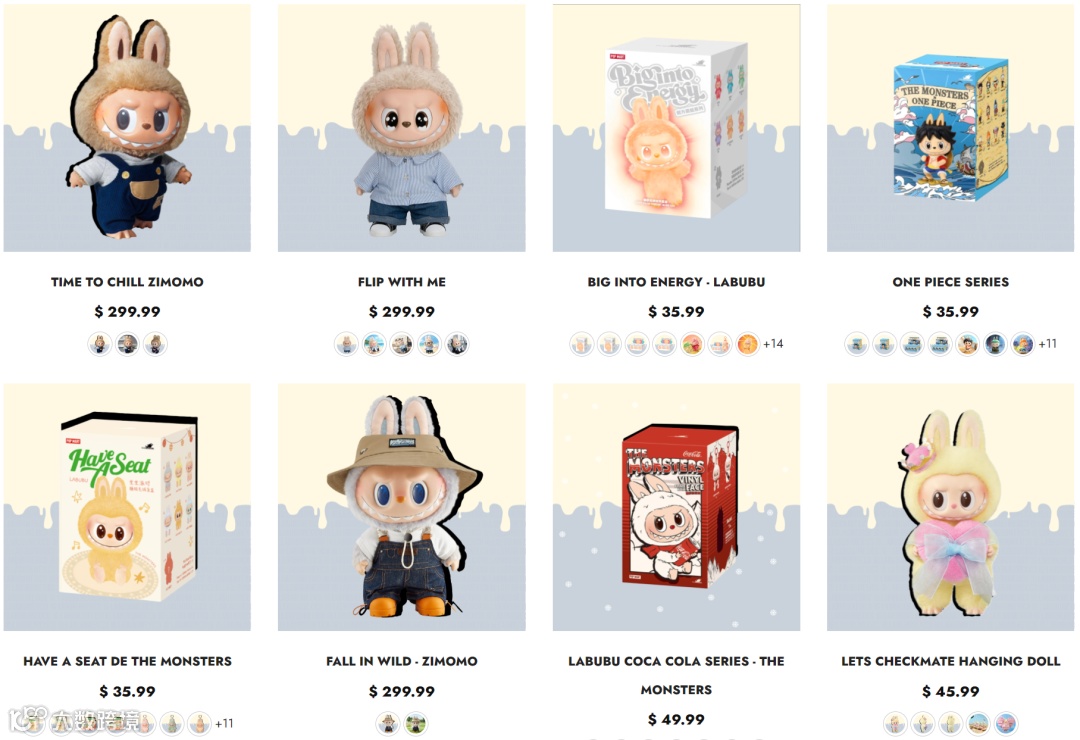Screen dimensions: 1080x740
Task: Click the TIME TO CHILL ZIMOMO title
Action: pos(127,282)
